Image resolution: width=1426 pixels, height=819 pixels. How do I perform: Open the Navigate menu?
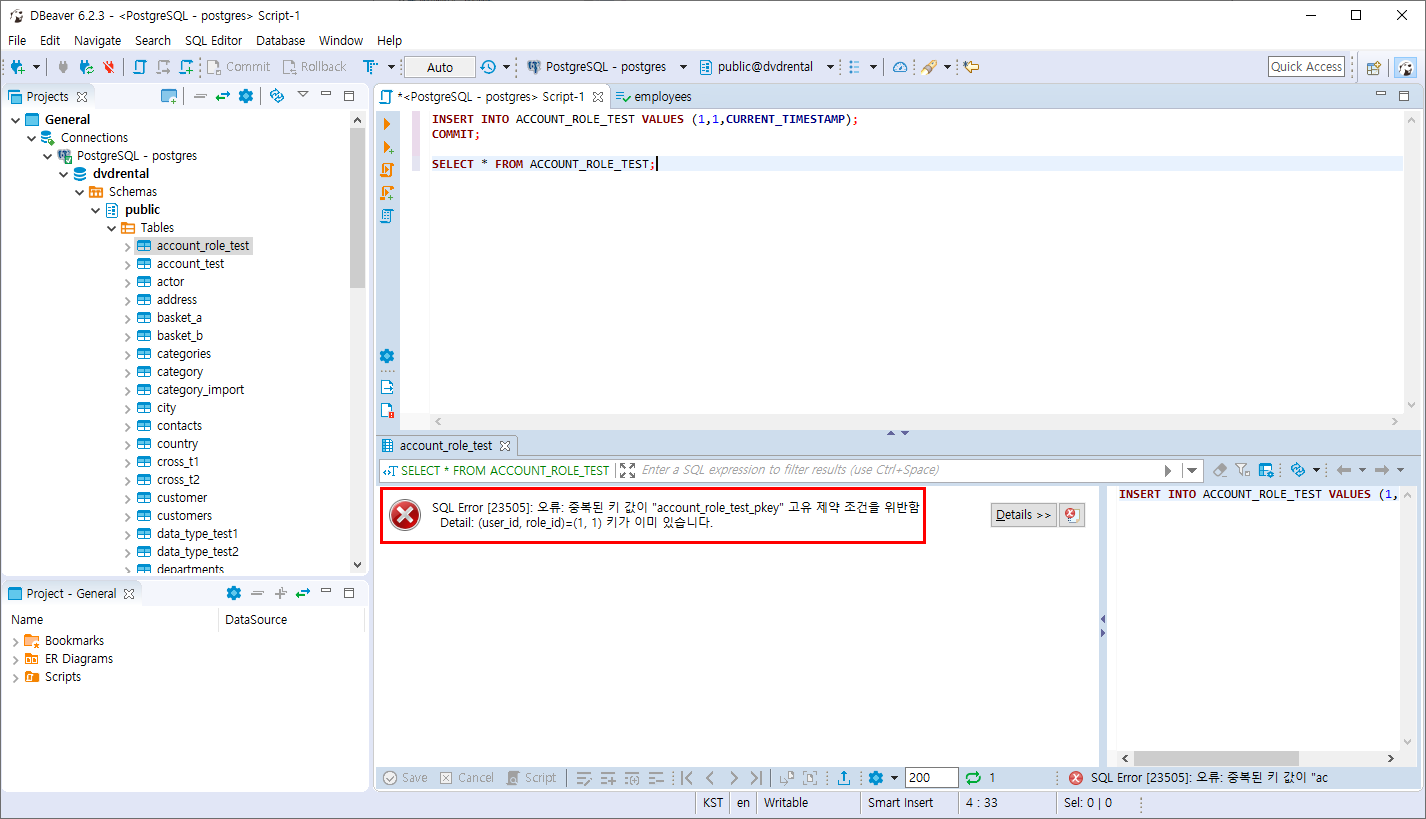tap(97, 41)
